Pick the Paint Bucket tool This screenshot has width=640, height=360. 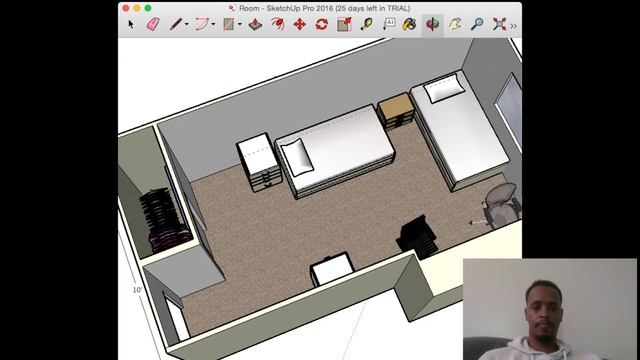coord(409,24)
